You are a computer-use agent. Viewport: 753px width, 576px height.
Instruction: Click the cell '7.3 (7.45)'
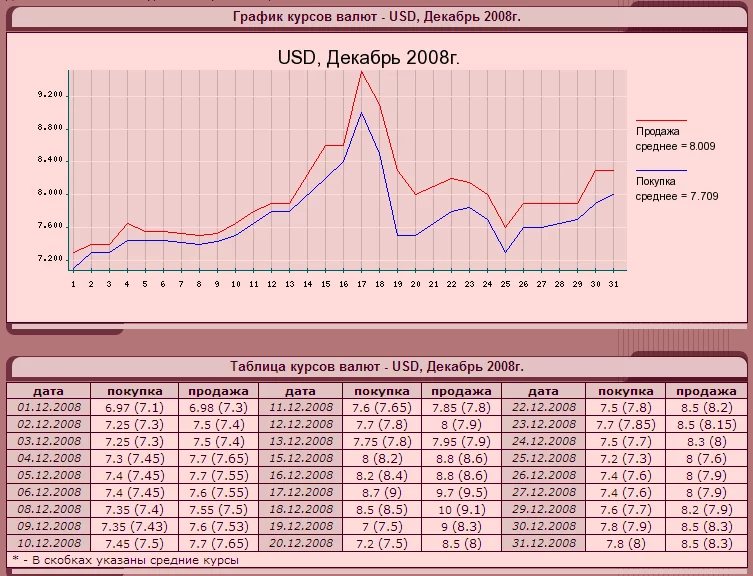(134, 458)
